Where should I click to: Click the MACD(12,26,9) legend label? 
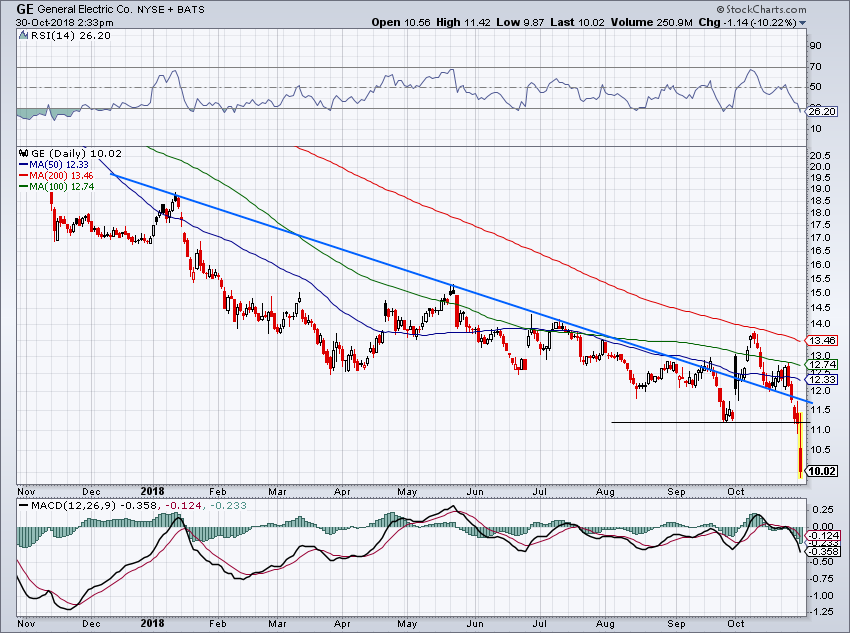(74, 506)
